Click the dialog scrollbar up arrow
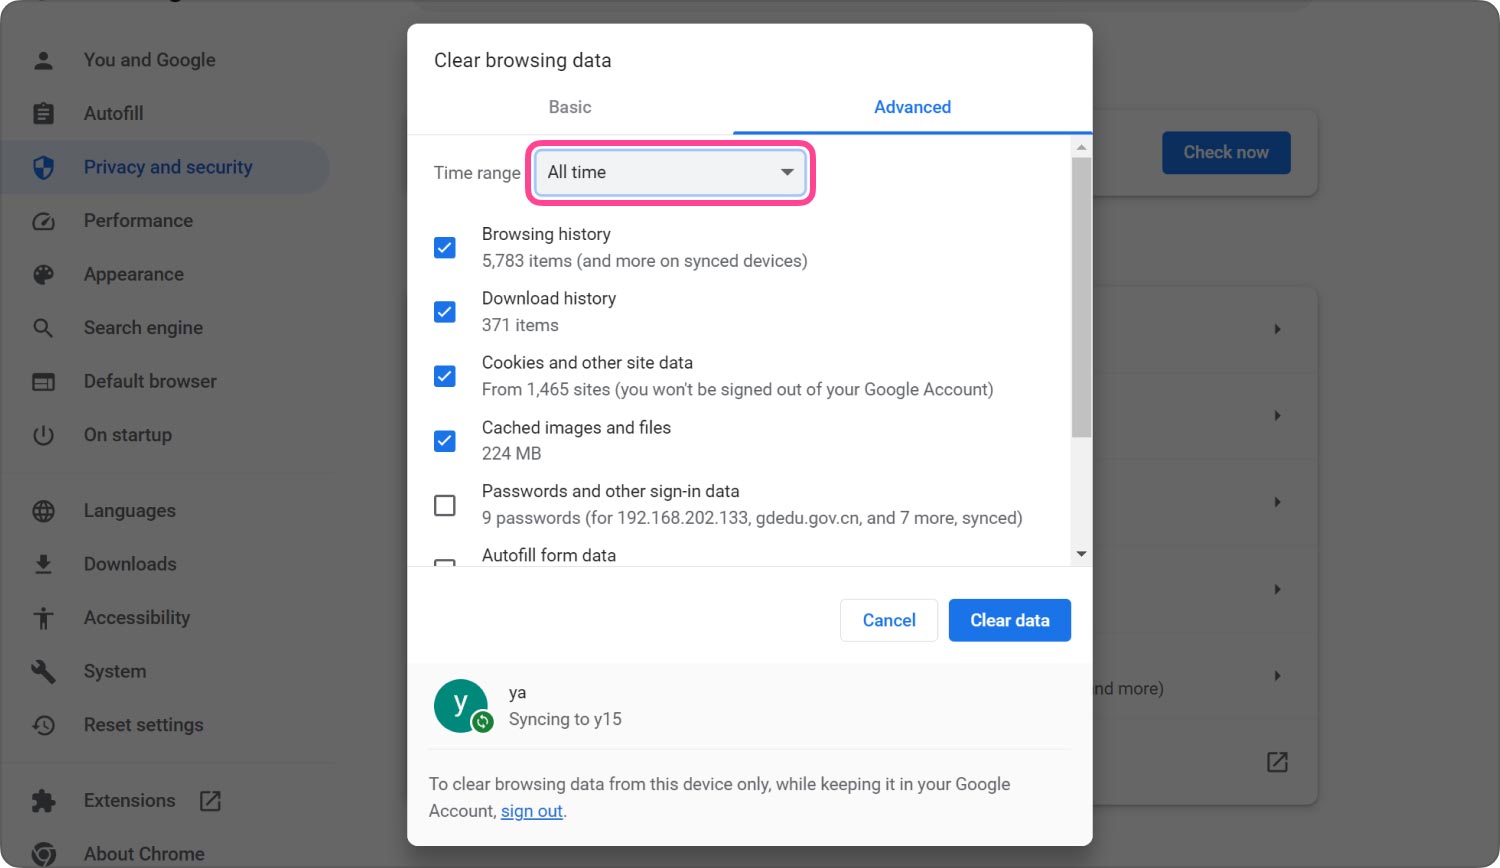The height and width of the screenshot is (868, 1500). coord(1081,147)
